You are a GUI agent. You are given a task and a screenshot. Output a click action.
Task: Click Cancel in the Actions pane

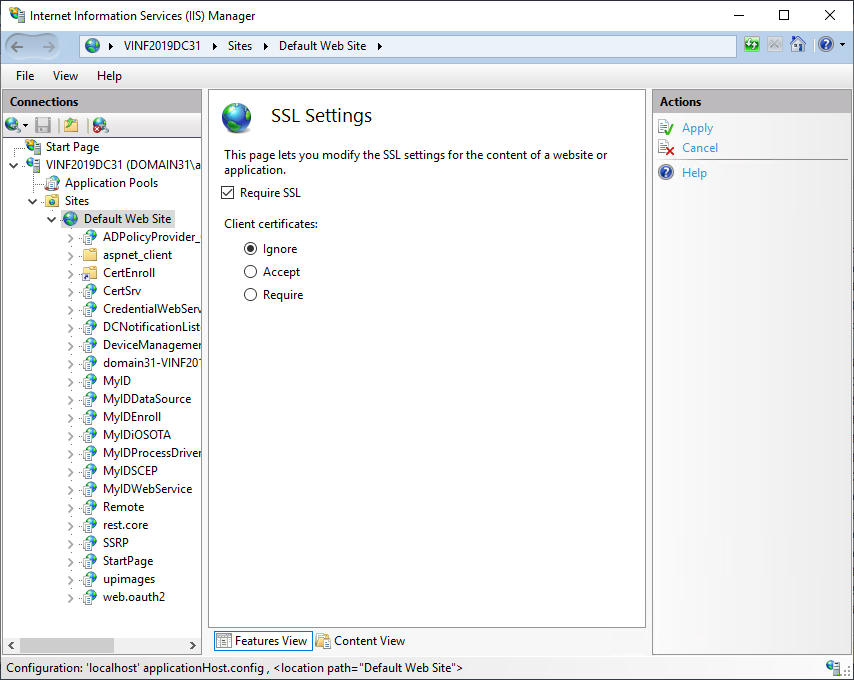pos(700,148)
